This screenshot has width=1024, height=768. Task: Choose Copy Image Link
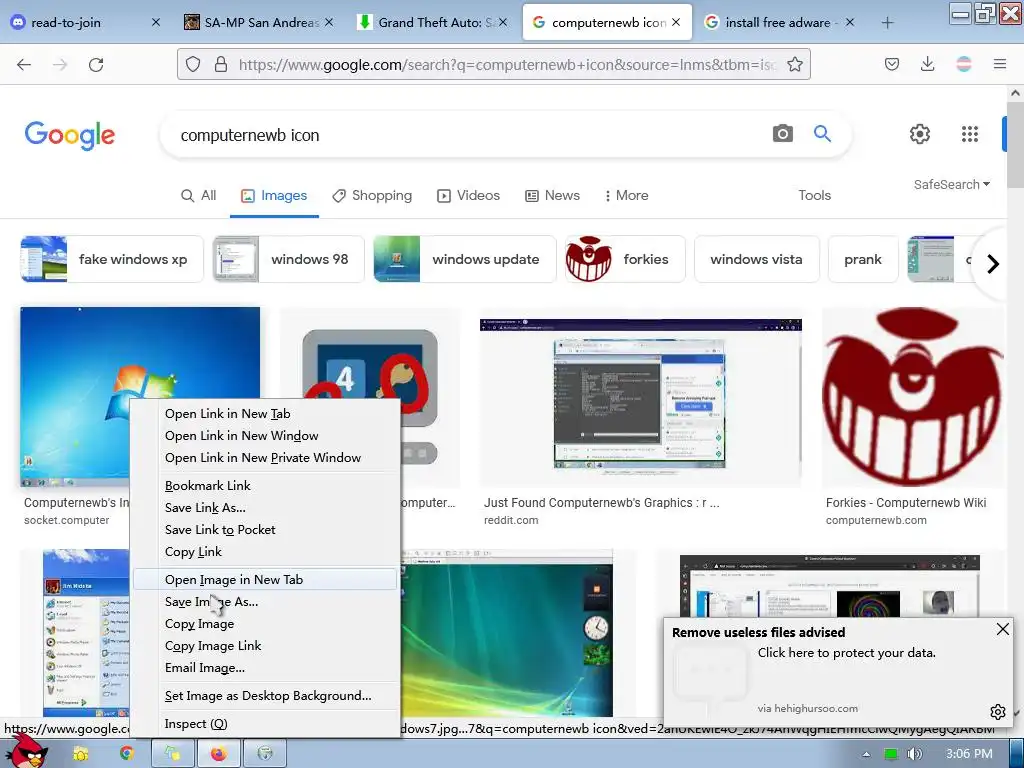click(x=265, y=646)
